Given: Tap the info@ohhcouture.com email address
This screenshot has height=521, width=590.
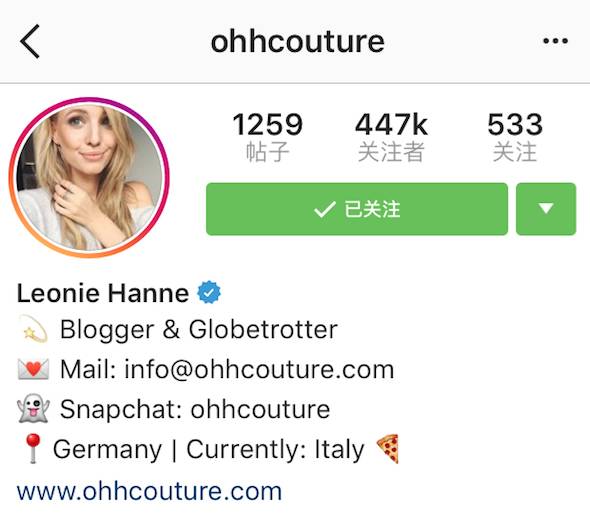Looking at the screenshot, I should (x=259, y=369).
